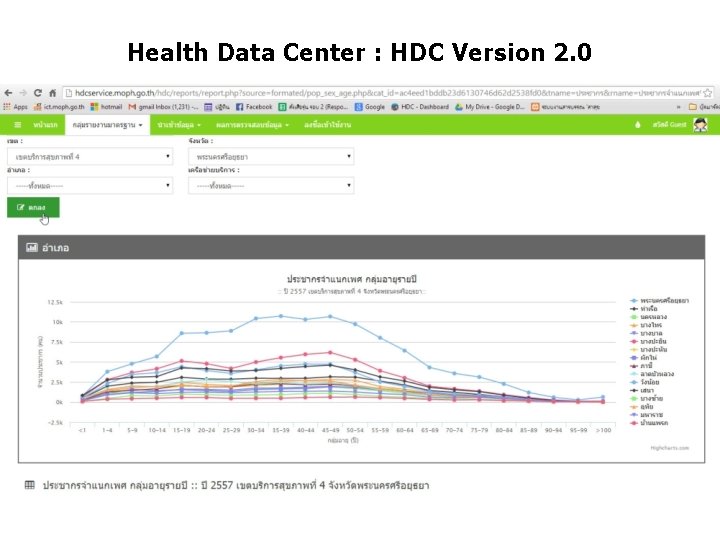Screen dimensions: 720x540
Task: Expand the กลุ่มรายงานมาตรฐาน menu
Action: click(x=107, y=125)
